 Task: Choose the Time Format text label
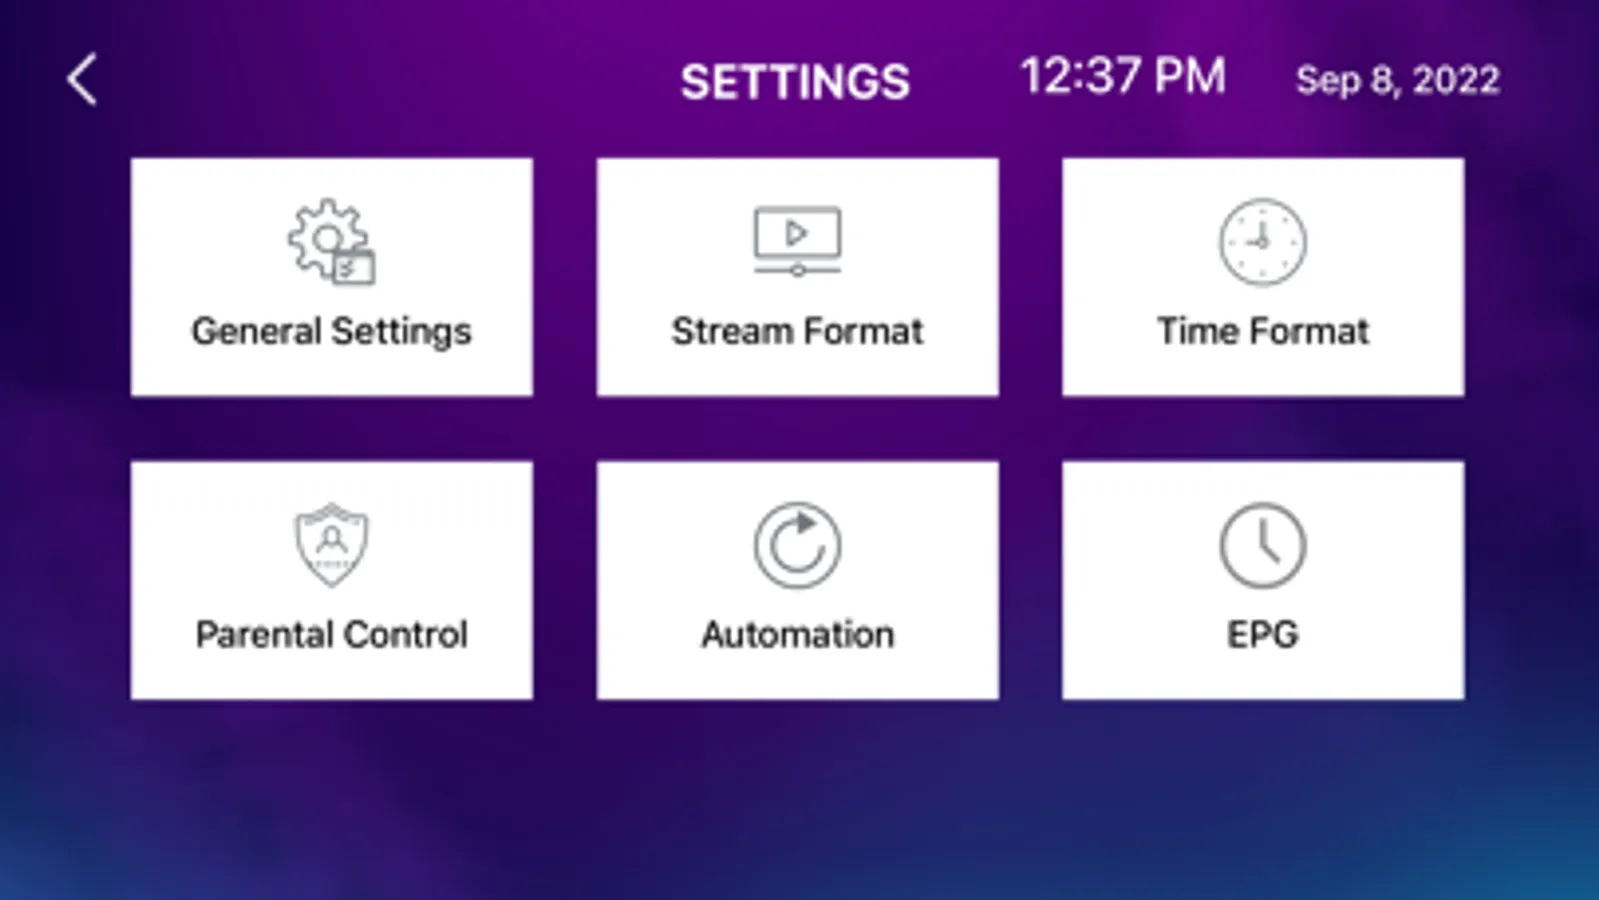pyautogui.click(x=1262, y=331)
